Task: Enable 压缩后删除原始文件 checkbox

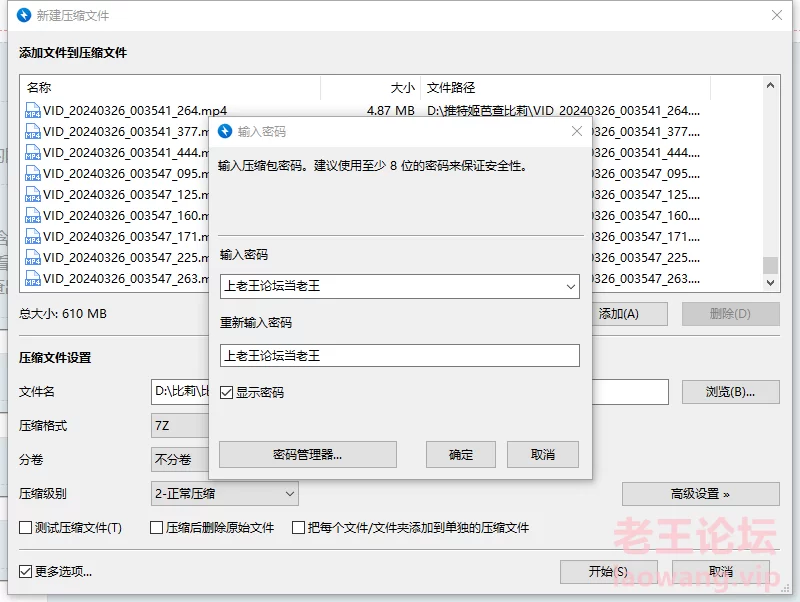Action: 157,527
